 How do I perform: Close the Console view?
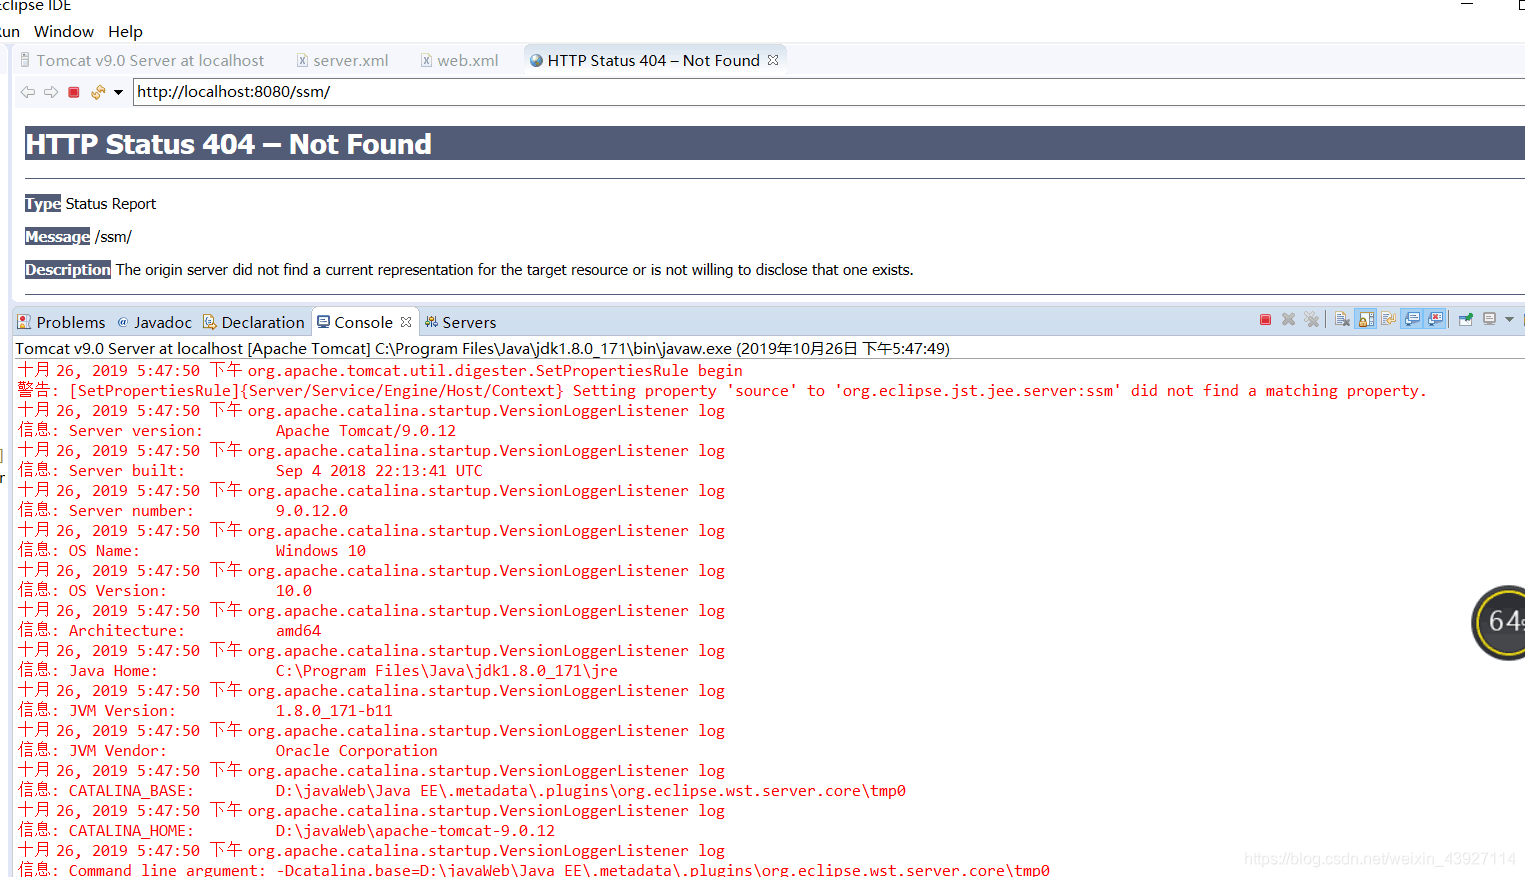pyautogui.click(x=406, y=322)
